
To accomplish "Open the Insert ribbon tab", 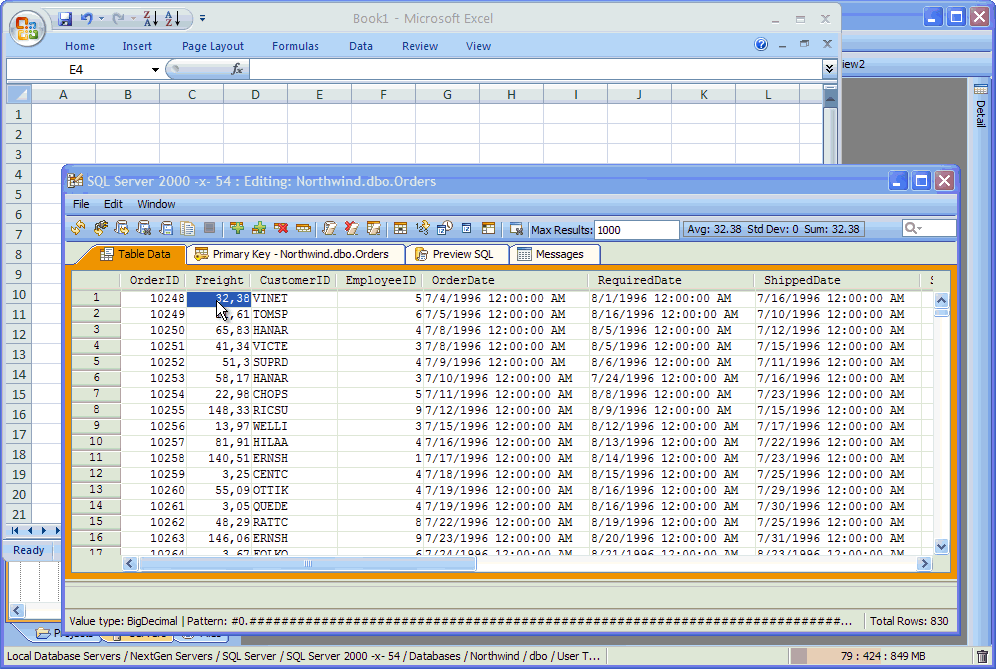I will click(137, 46).
